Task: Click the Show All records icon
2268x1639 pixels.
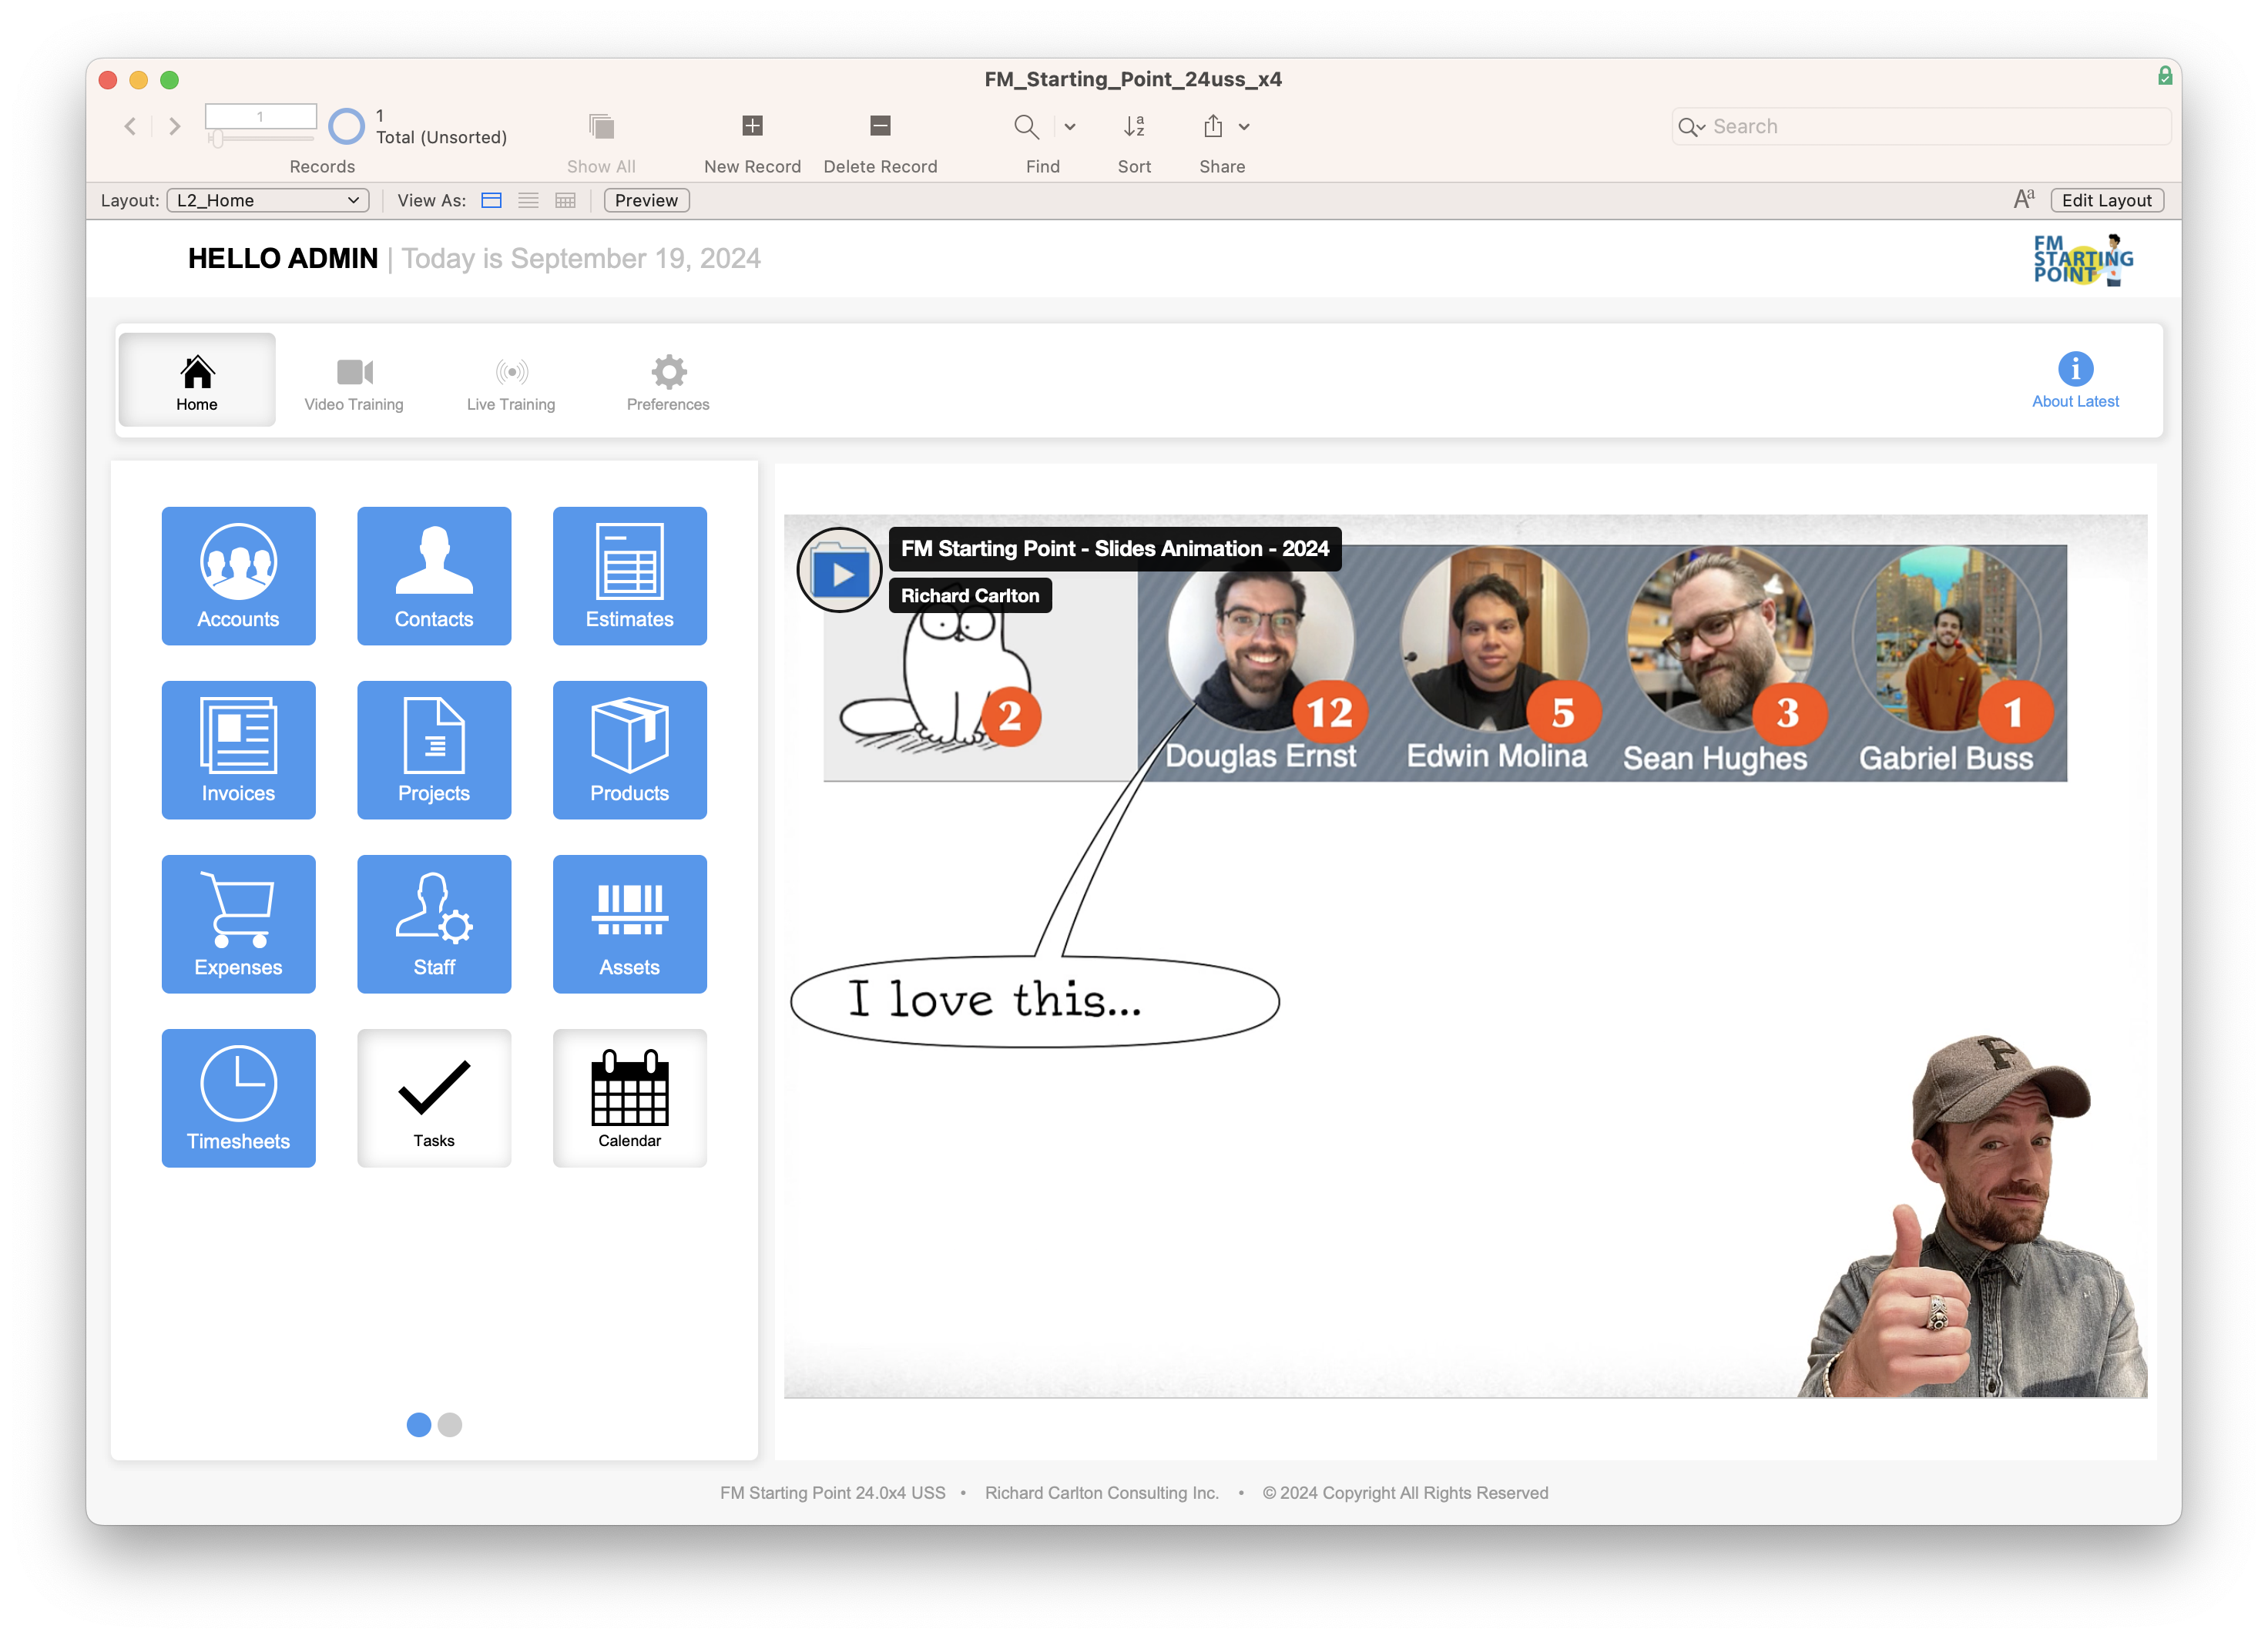Action: coord(601,126)
